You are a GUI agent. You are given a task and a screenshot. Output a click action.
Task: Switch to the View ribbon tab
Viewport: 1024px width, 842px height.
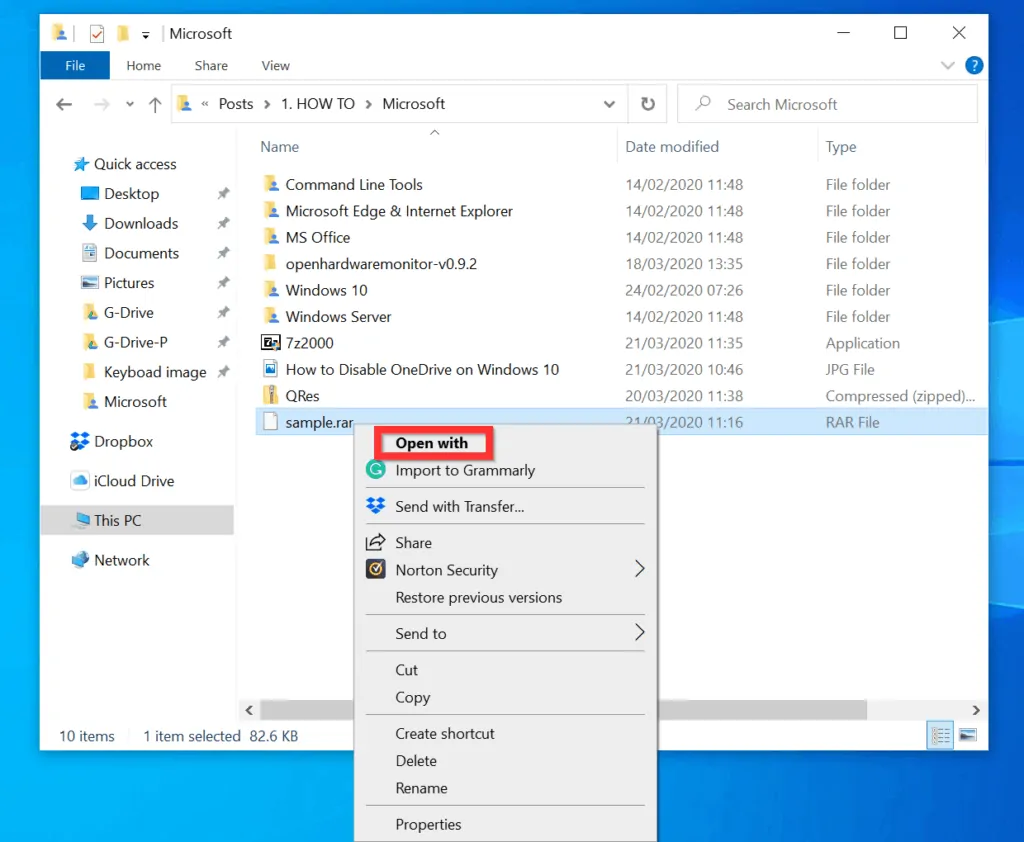point(275,65)
